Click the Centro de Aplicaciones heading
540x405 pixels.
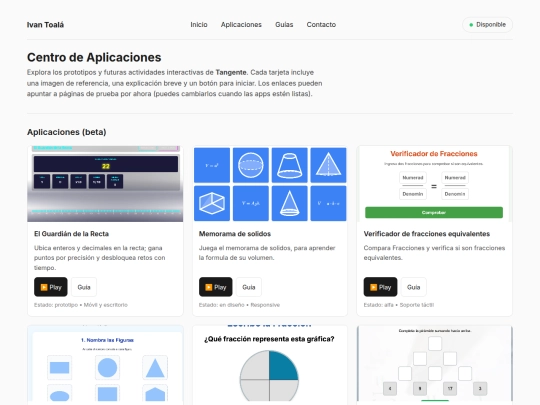pyautogui.click(x=94, y=57)
